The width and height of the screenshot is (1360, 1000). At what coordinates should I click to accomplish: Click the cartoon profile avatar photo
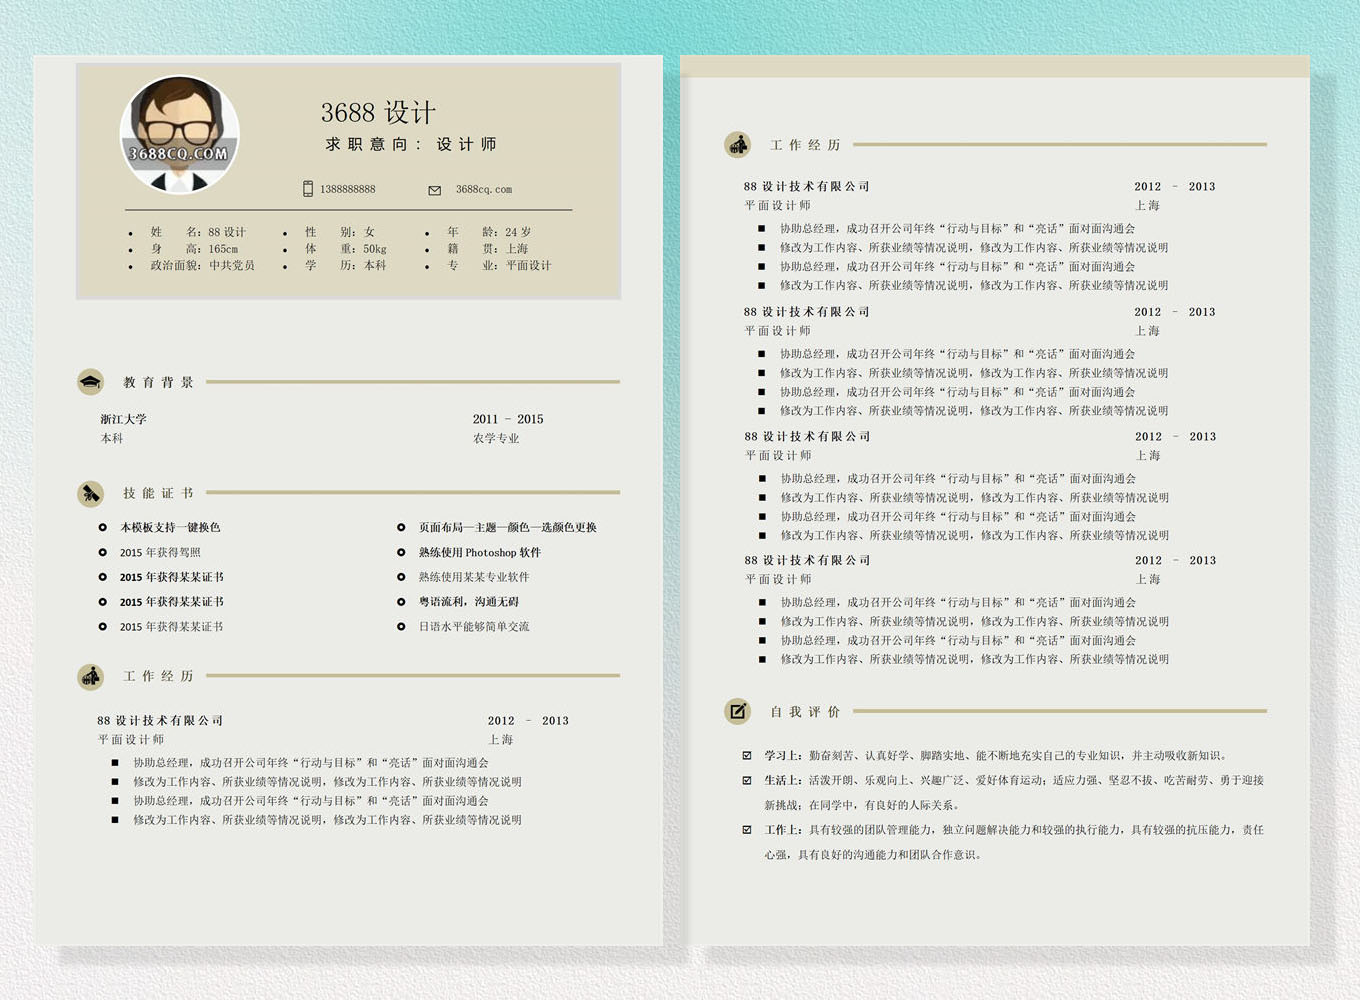[x=180, y=135]
